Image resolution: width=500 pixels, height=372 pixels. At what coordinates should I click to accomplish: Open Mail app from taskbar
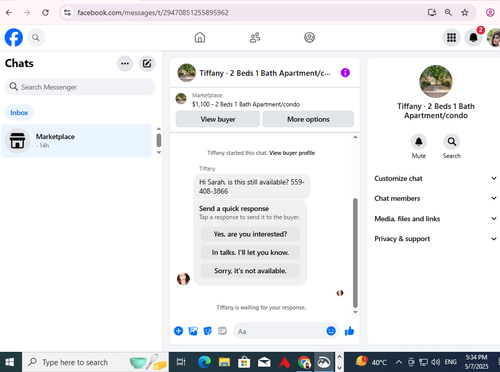(264, 362)
